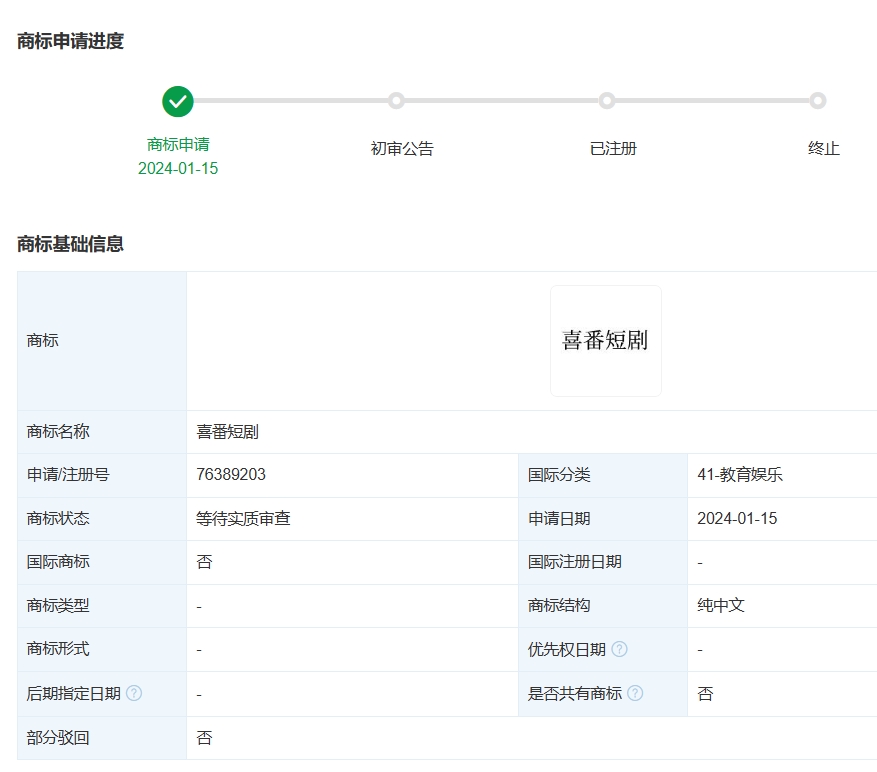Click the 商标基础信息 heading
Screen dimensions: 877x772
coord(70,244)
